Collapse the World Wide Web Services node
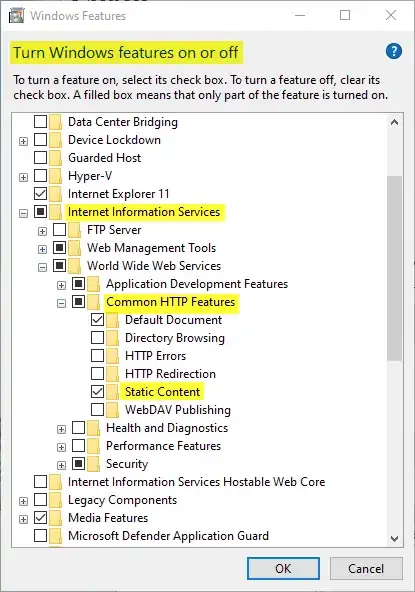 pyautogui.click(x=42, y=267)
